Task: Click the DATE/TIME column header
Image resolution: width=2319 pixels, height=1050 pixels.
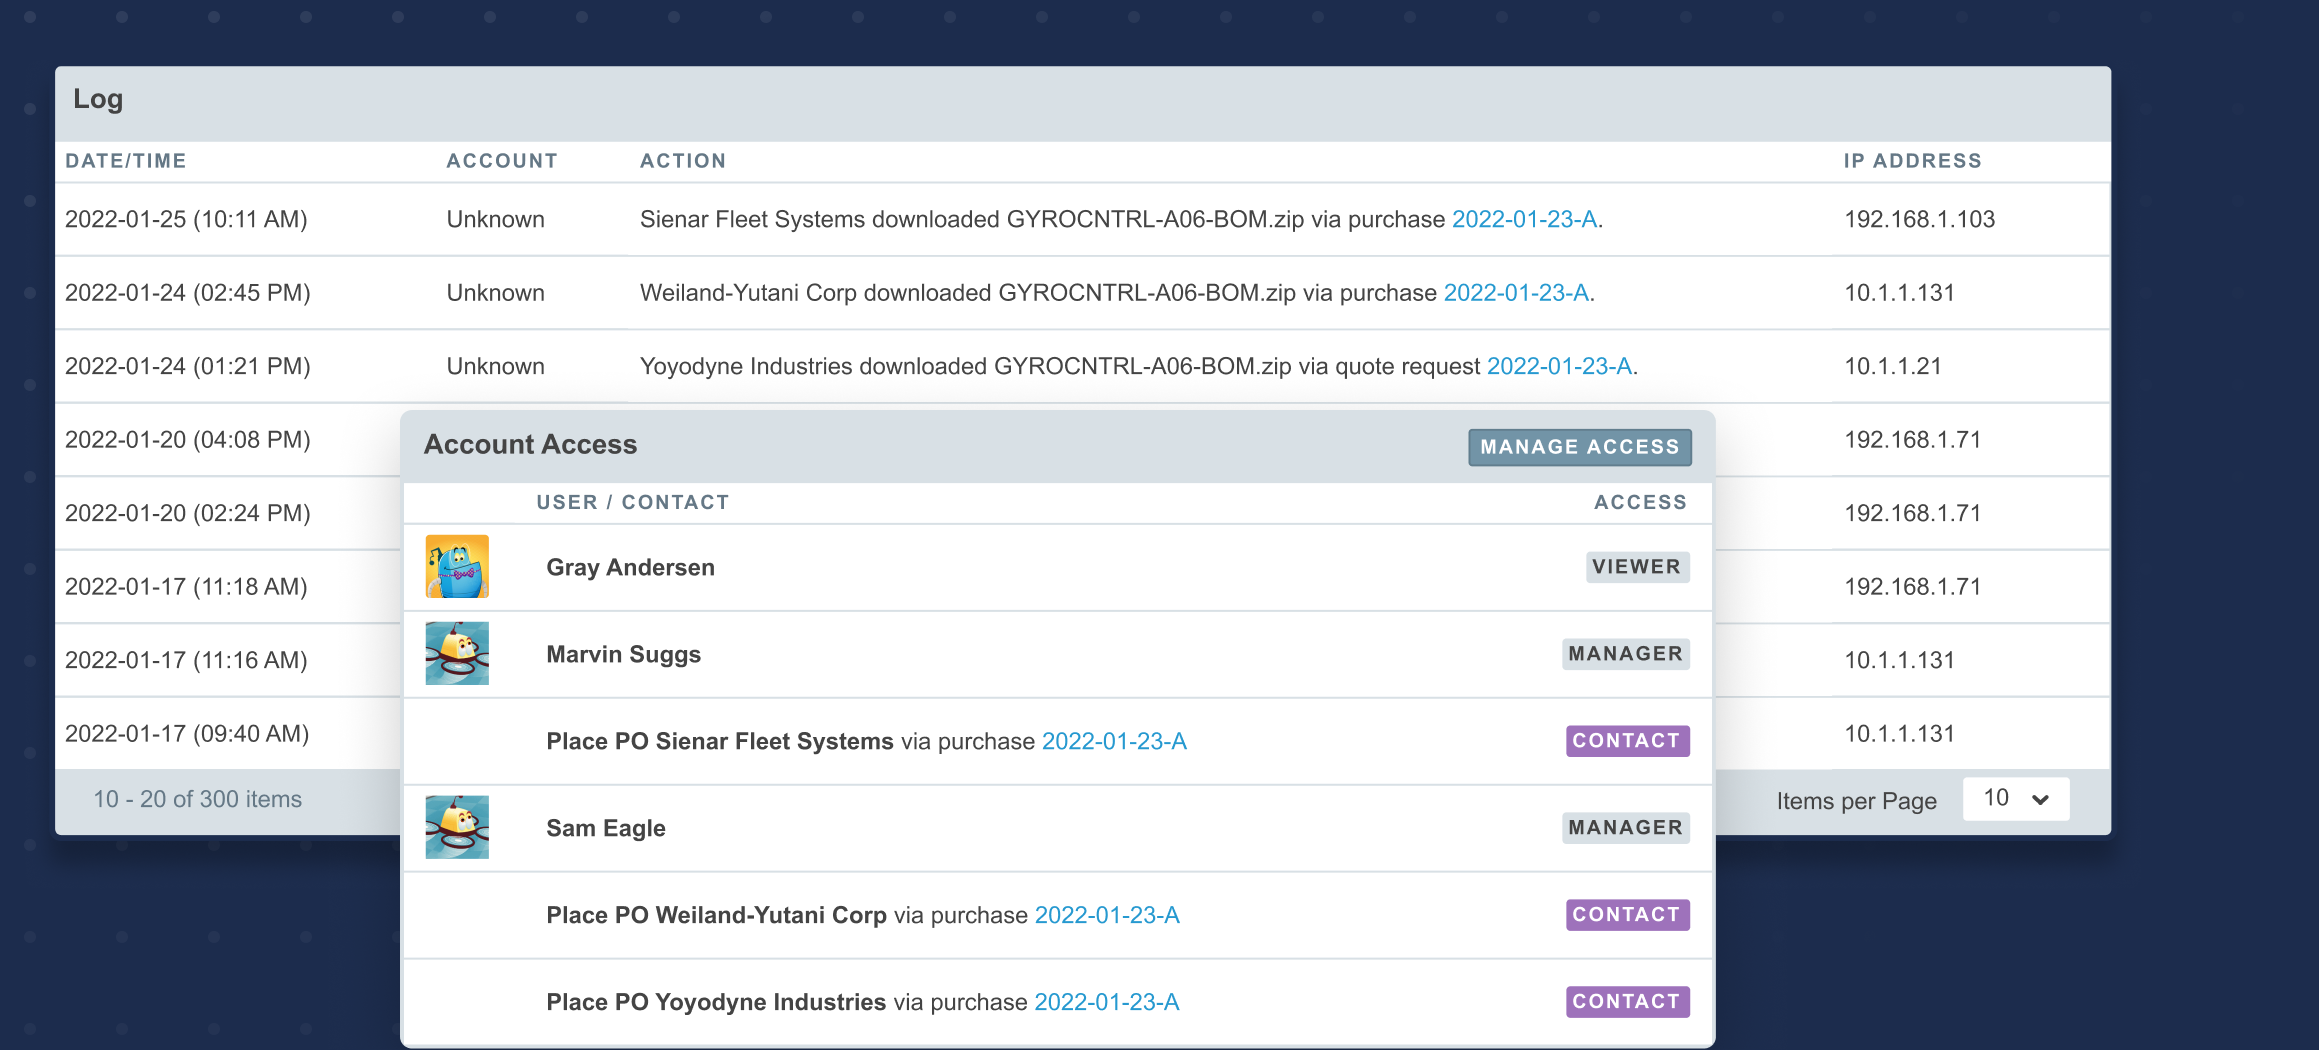Action: click(x=126, y=161)
